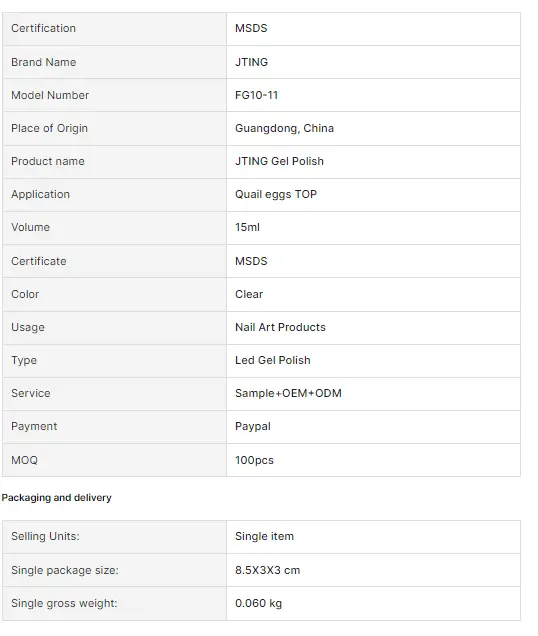Select the JTING brand name value
The height and width of the screenshot is (636, 538).
click(252, 62)
